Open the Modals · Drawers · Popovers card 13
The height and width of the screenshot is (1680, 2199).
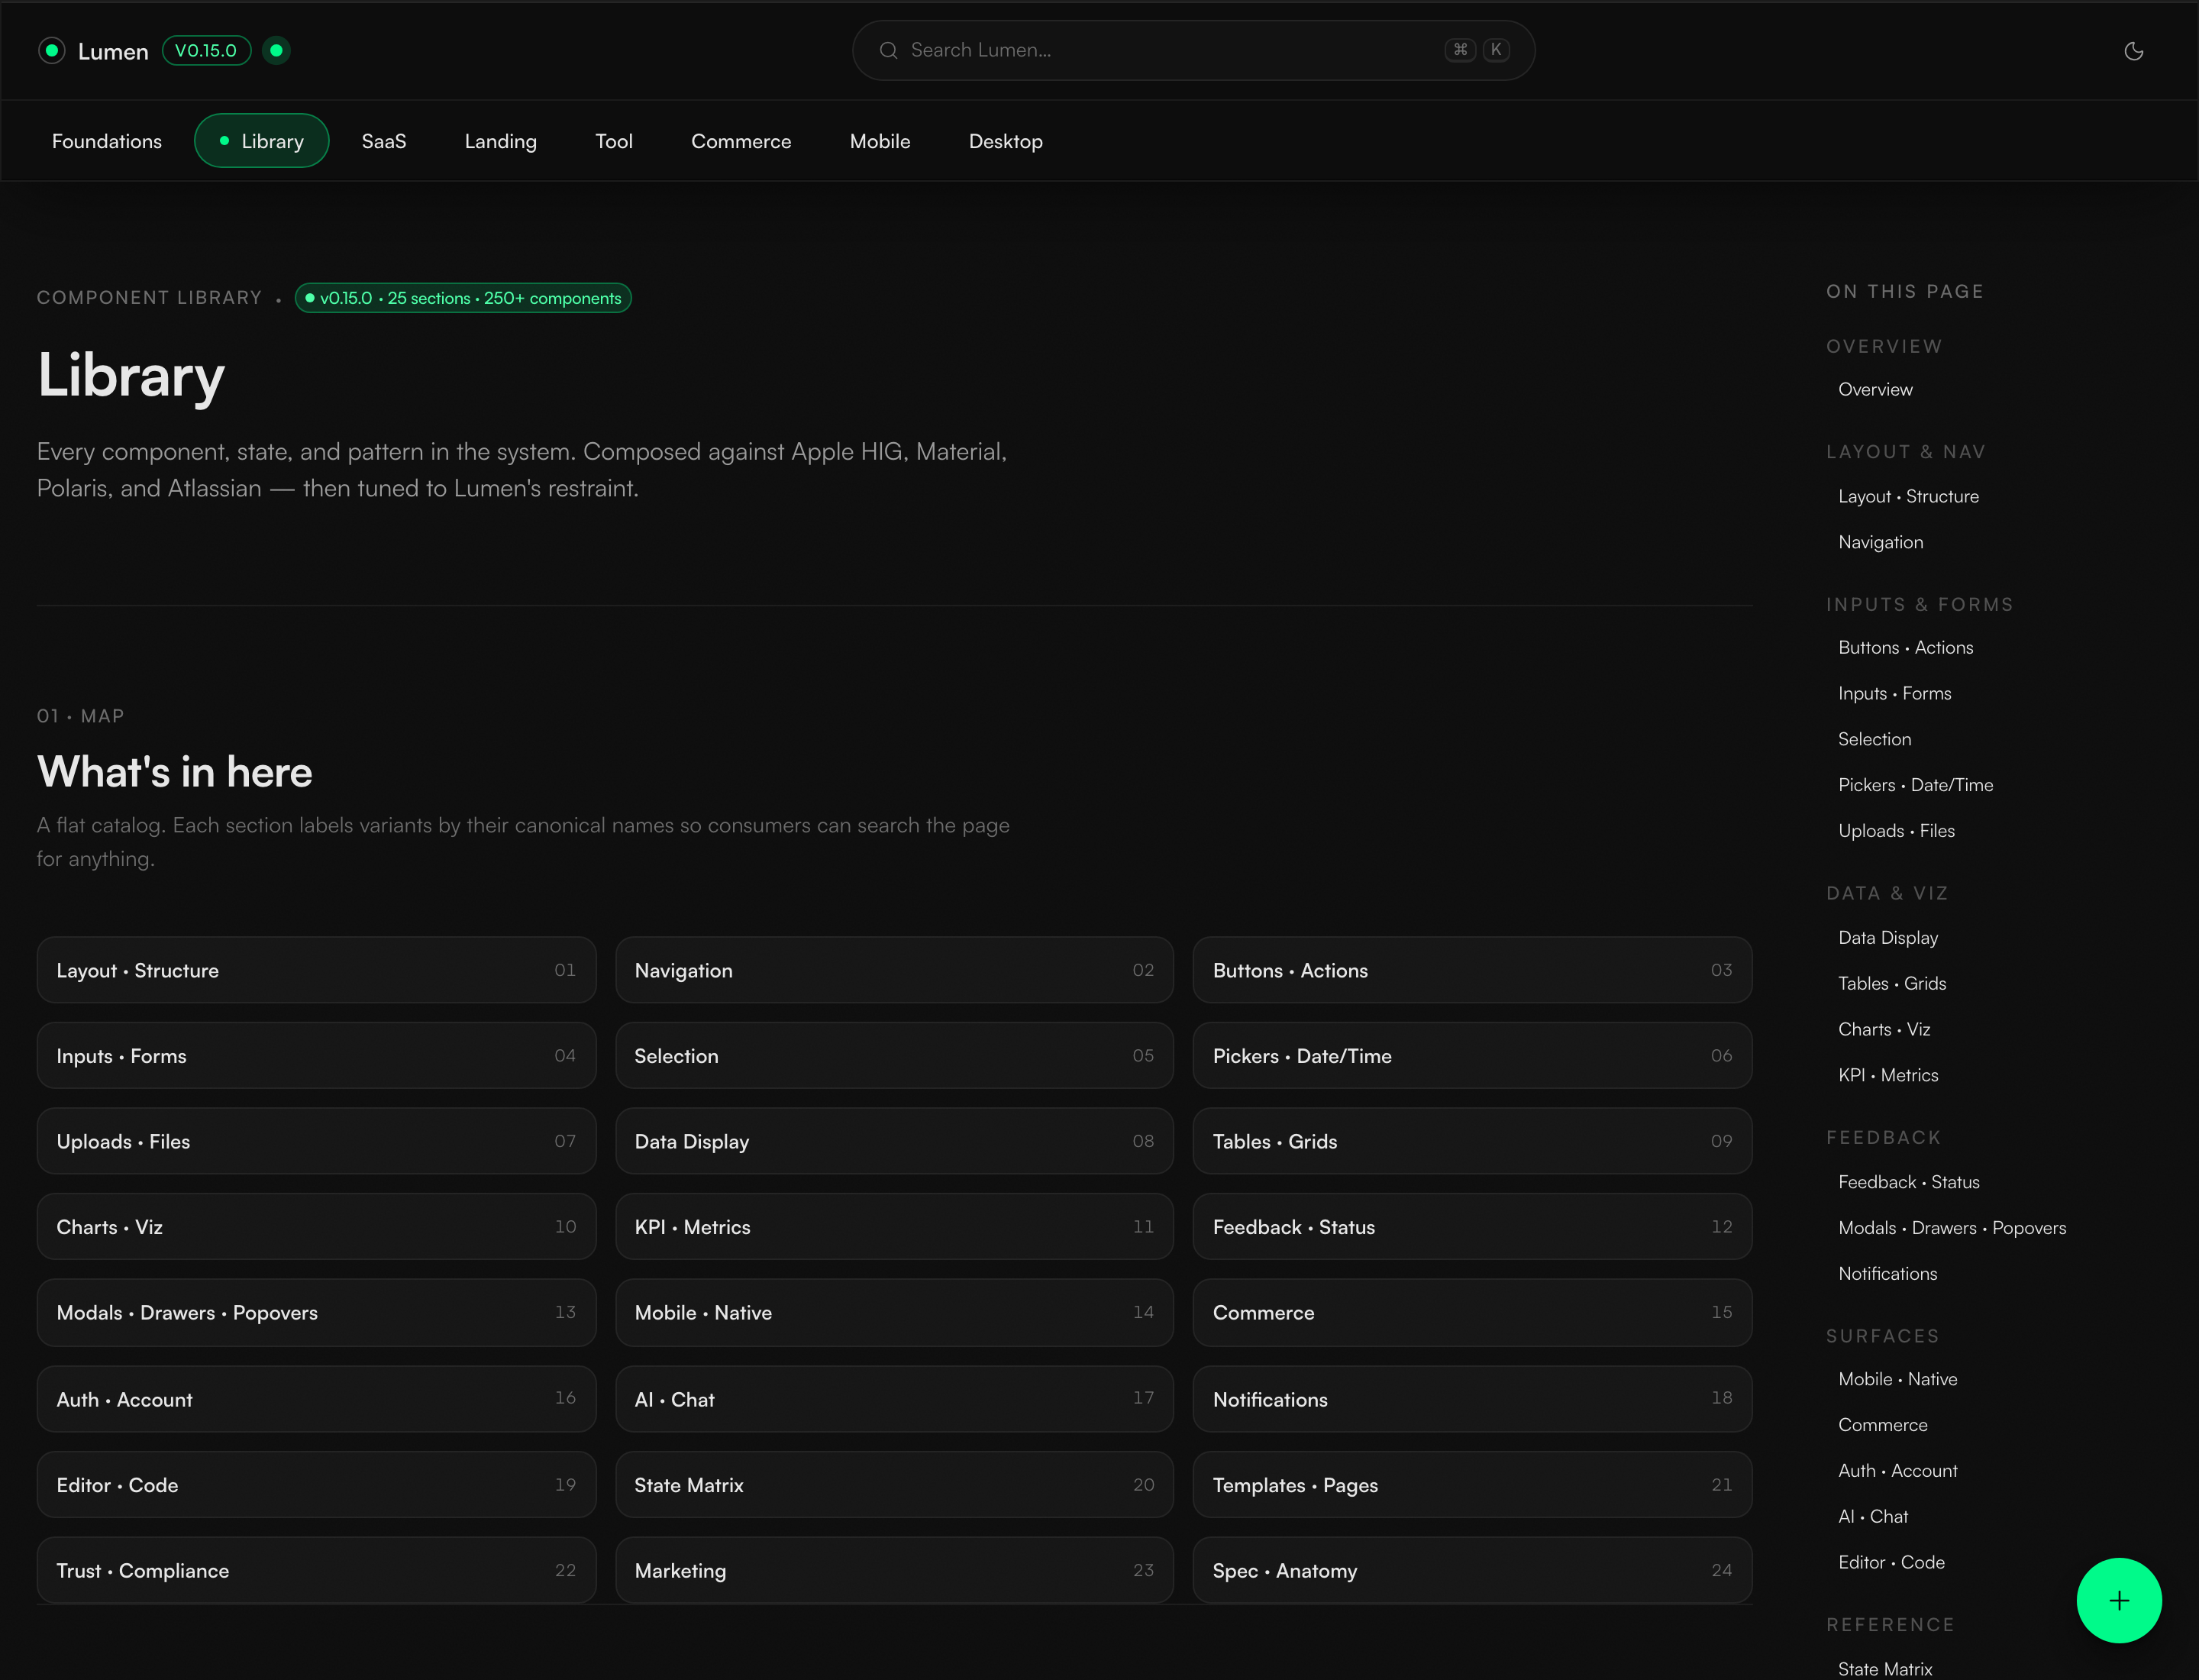tap(316, 1313)
